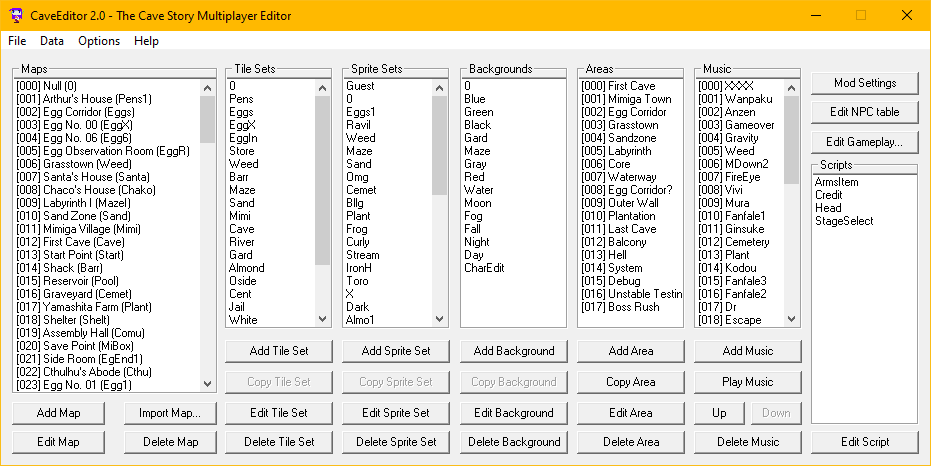Click down arrow of Maps list scrollbar
The height and width of the screenshot is (466, 931).
[207, 384]
